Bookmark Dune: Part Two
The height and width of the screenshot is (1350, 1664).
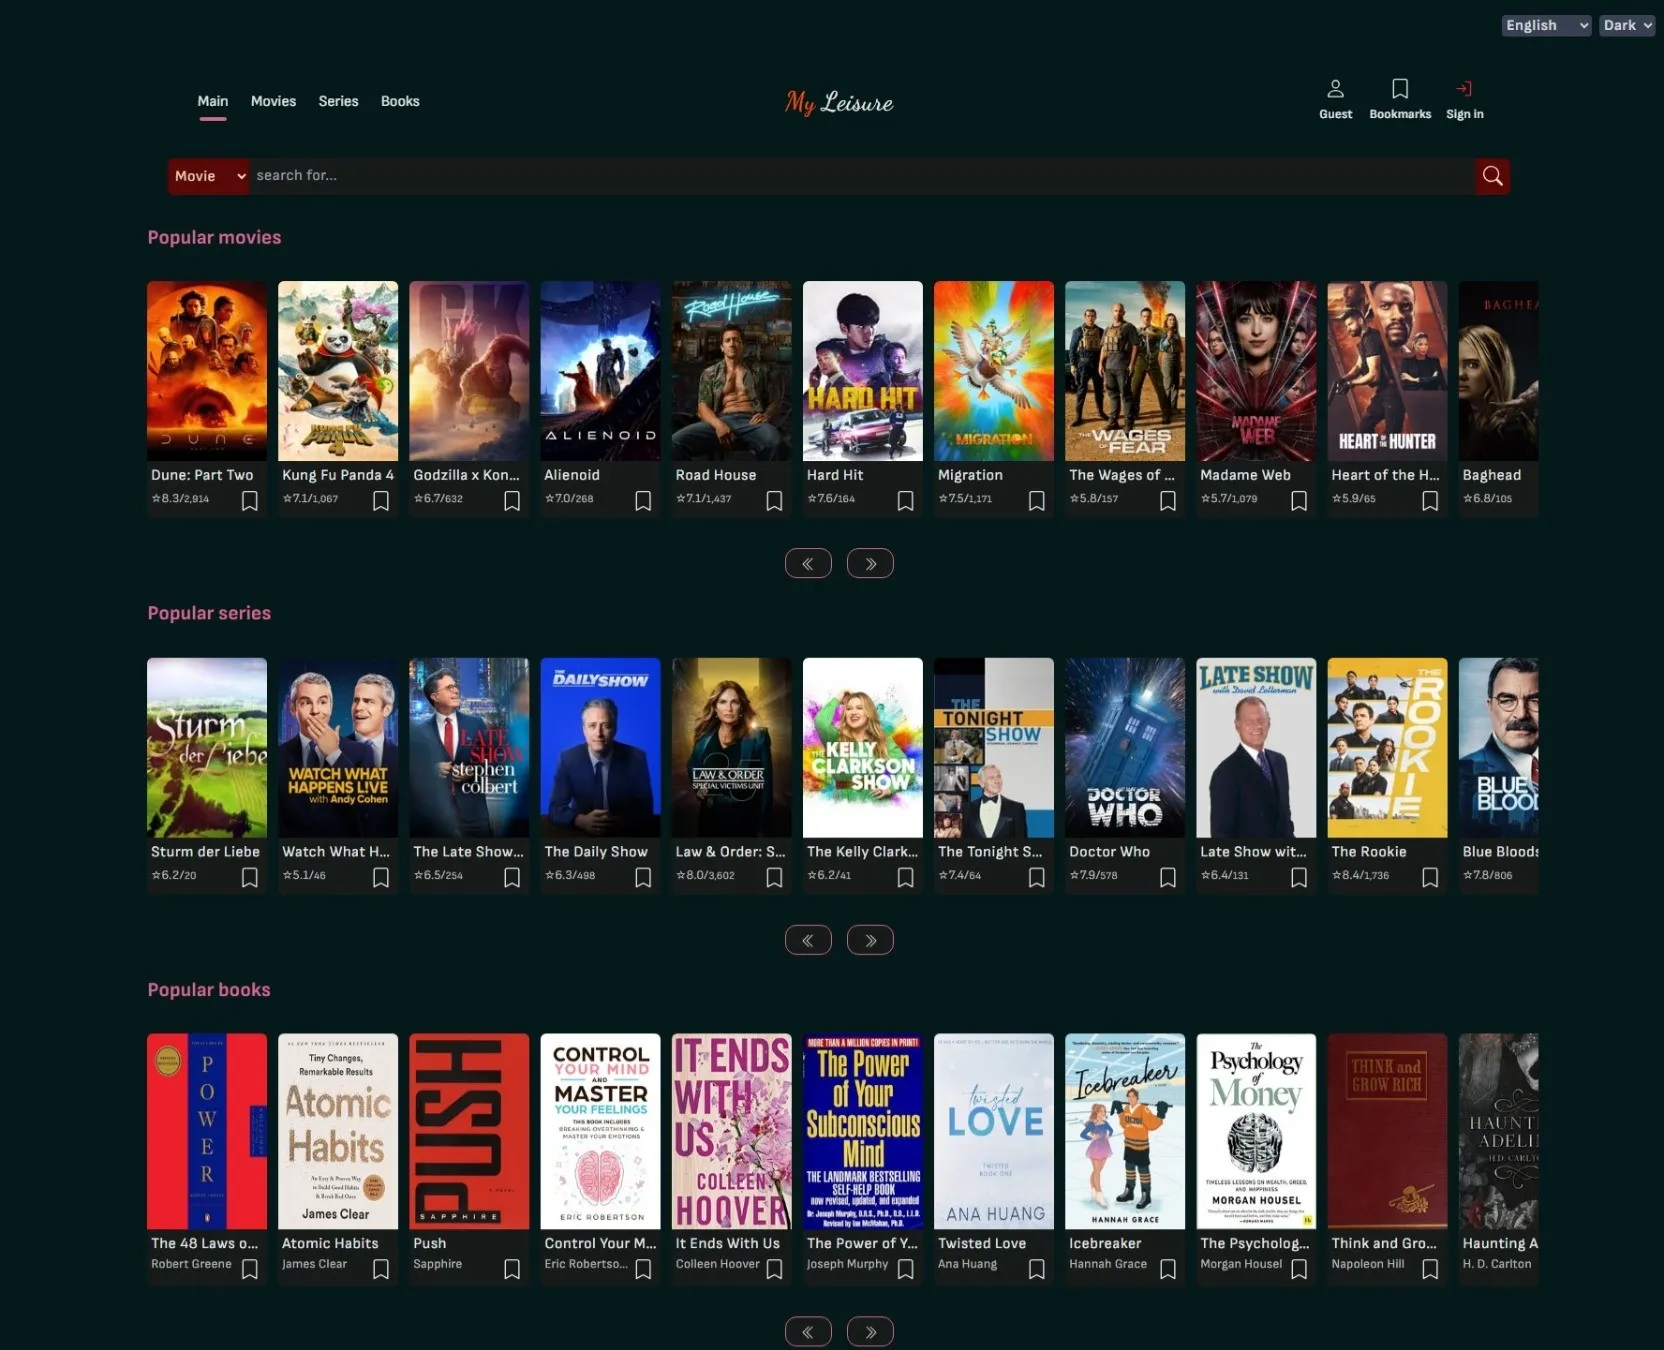click(x=250, y=501)
